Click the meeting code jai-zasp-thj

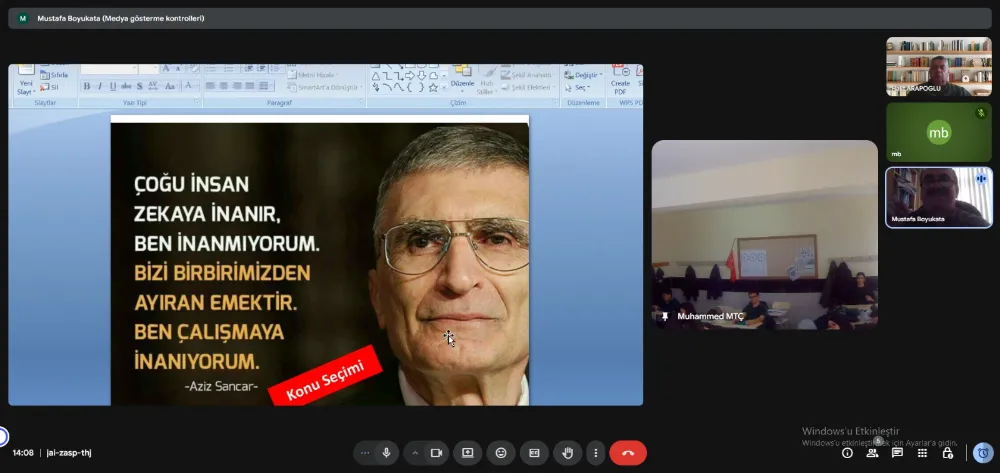coord(69,453)
